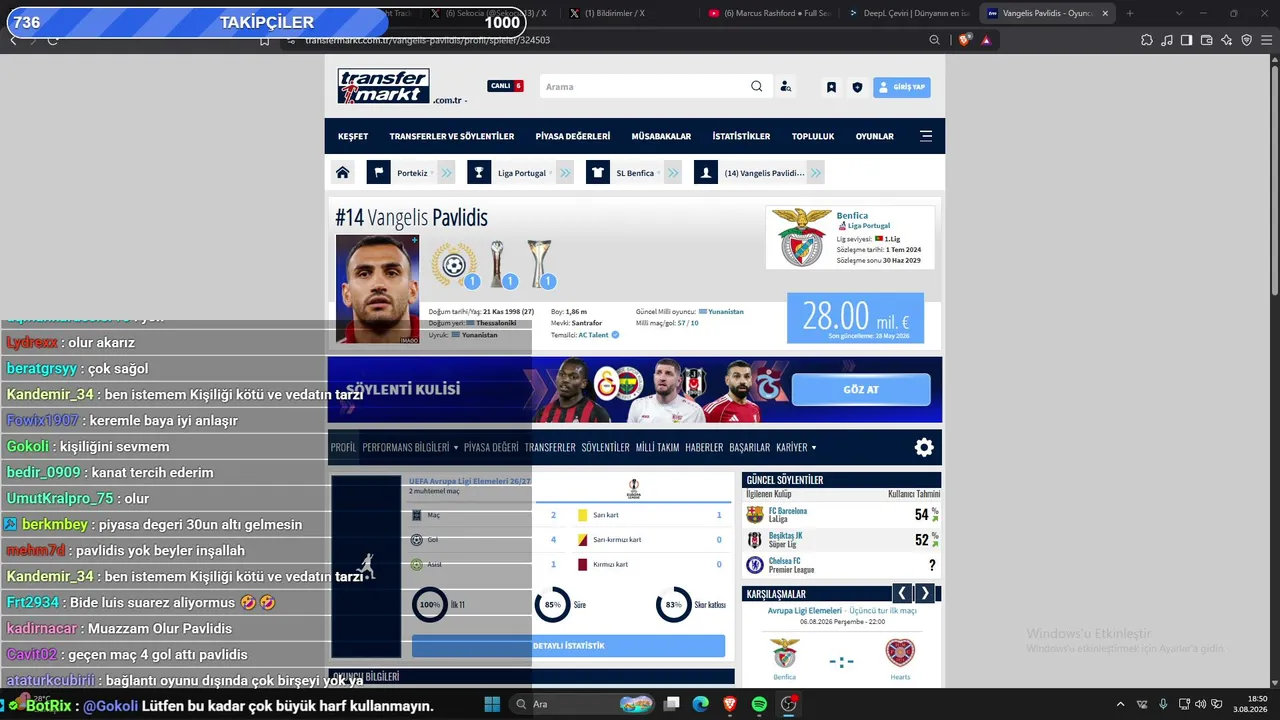Click the magnifier search icon
Image resolution: width=1280 pixels, height=720 pixels.
click(757, 87)
